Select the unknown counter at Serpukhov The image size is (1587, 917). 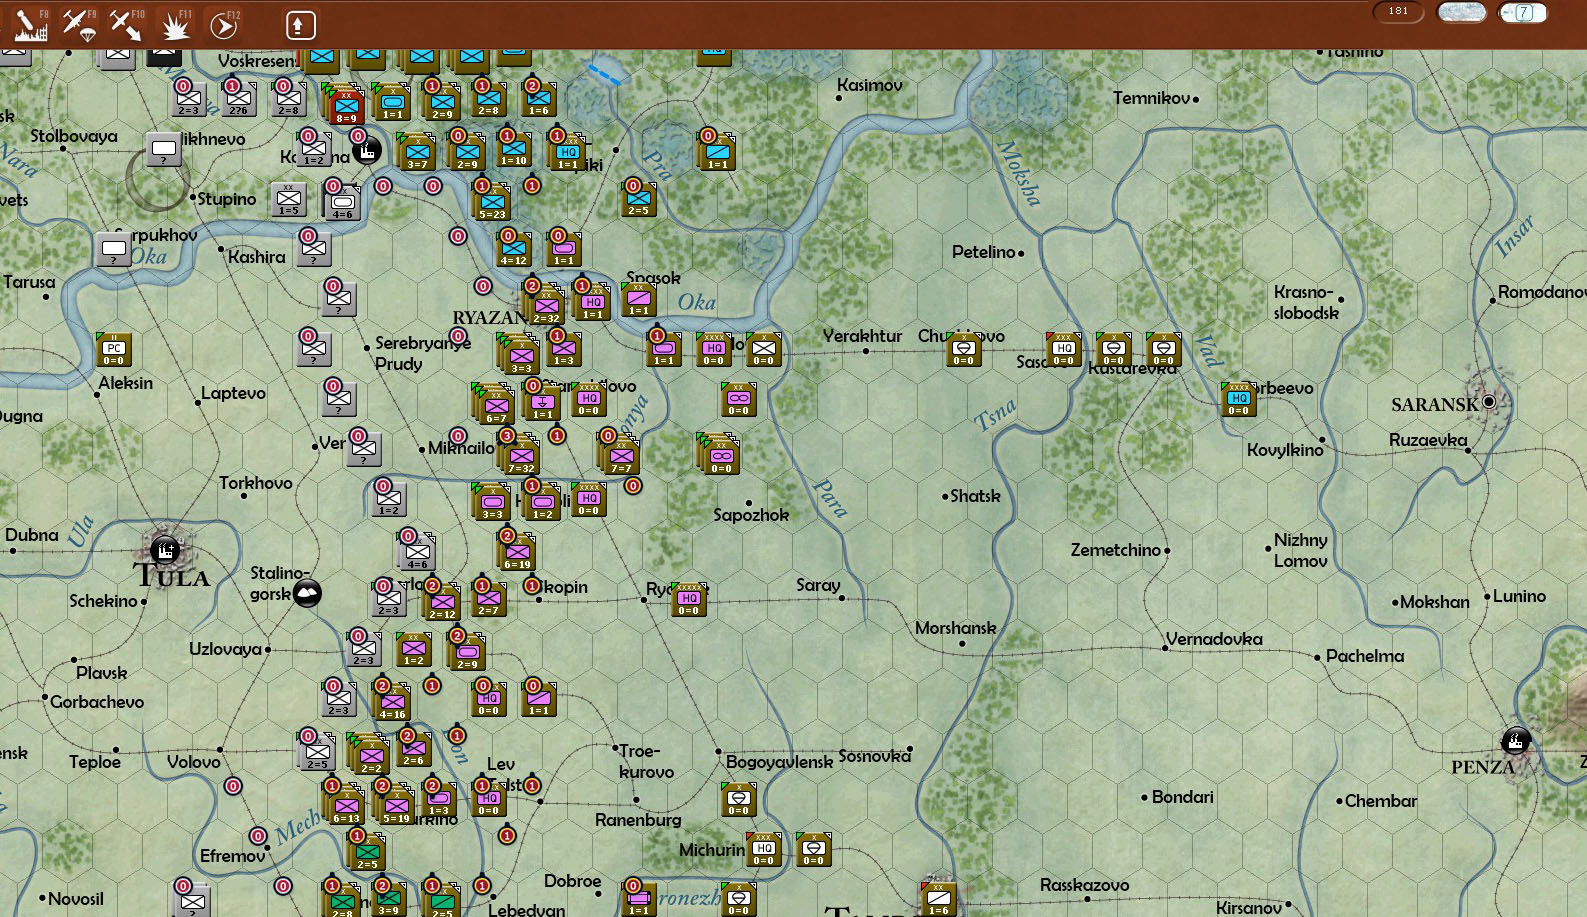[x=114, y=249]
